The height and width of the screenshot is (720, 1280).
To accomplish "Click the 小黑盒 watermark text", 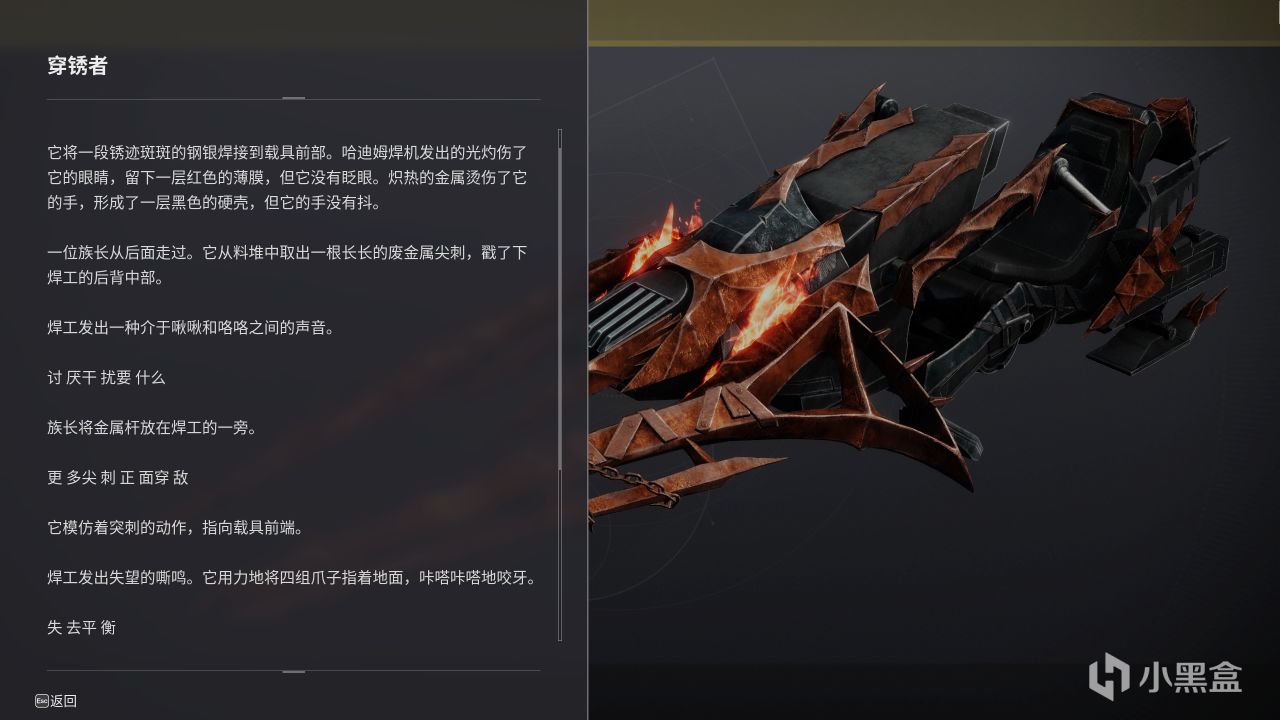I will click(x=1190, y=677).
